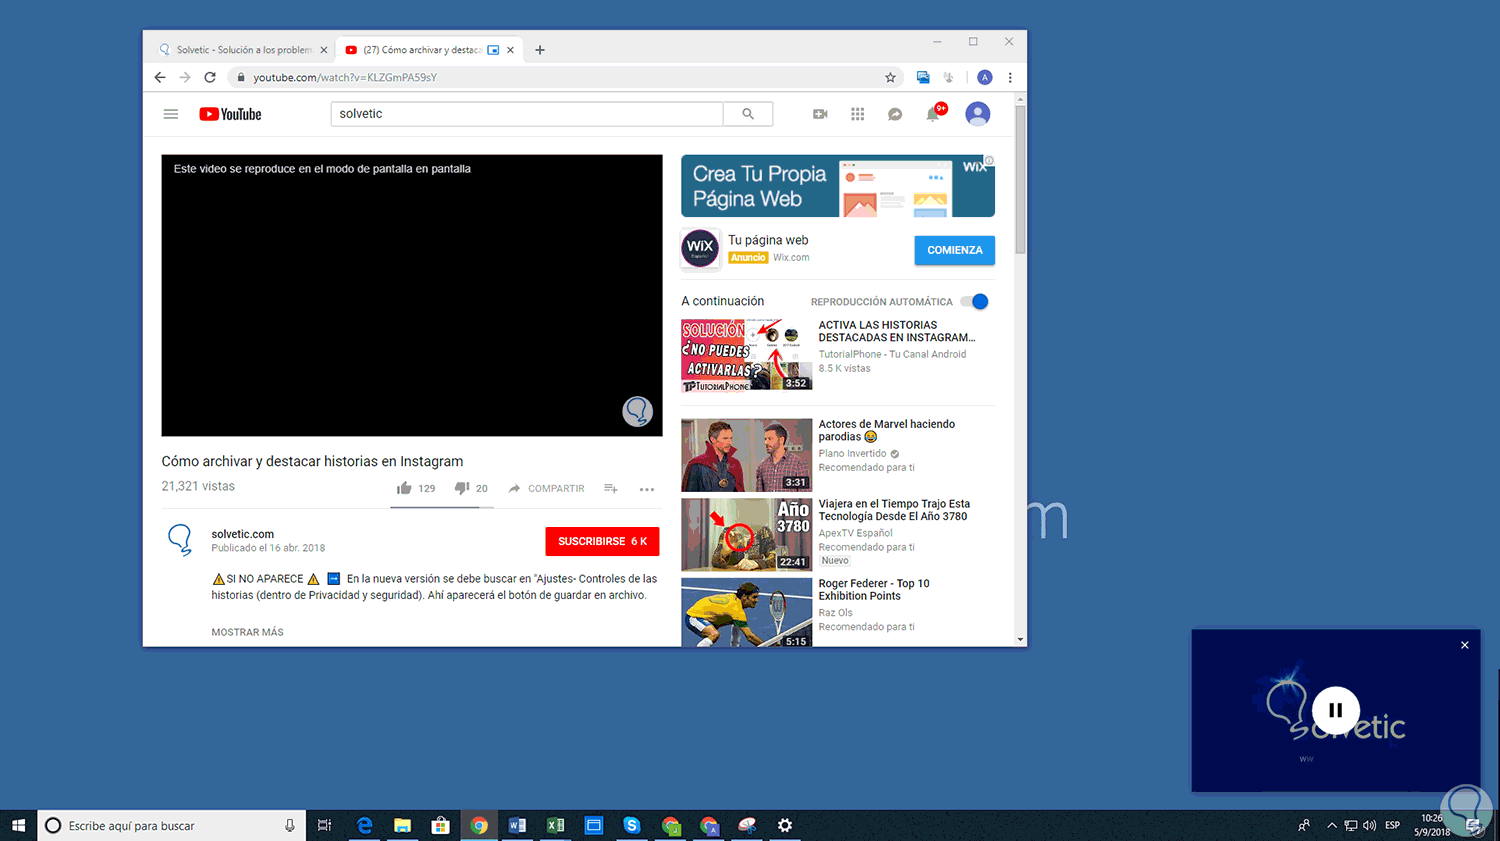Open Task View on the taskbar

pos(324,825)
